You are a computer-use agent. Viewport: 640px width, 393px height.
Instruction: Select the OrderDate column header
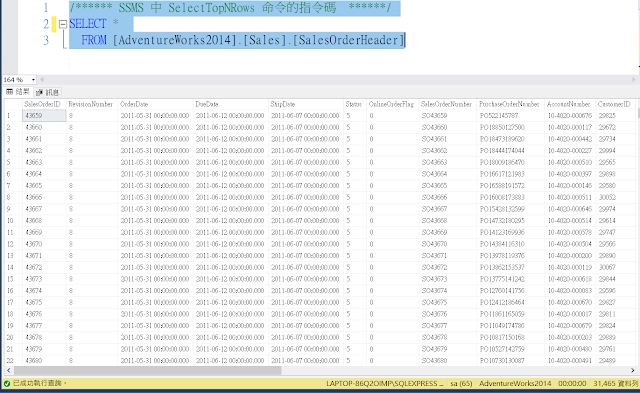[155, 104]
